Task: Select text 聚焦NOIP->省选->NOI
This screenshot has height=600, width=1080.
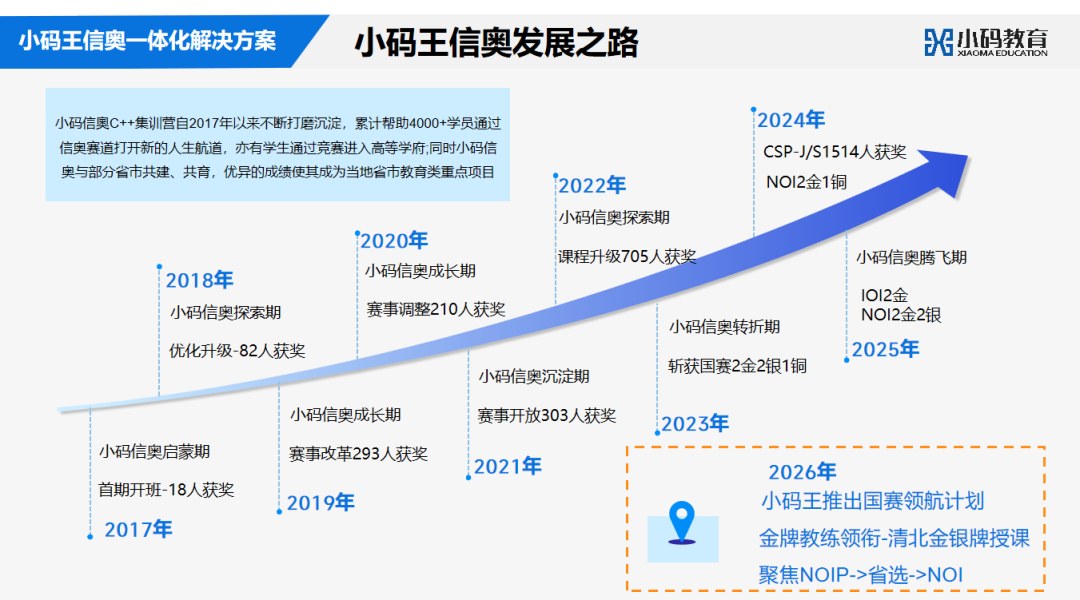Action: (861, 575)
